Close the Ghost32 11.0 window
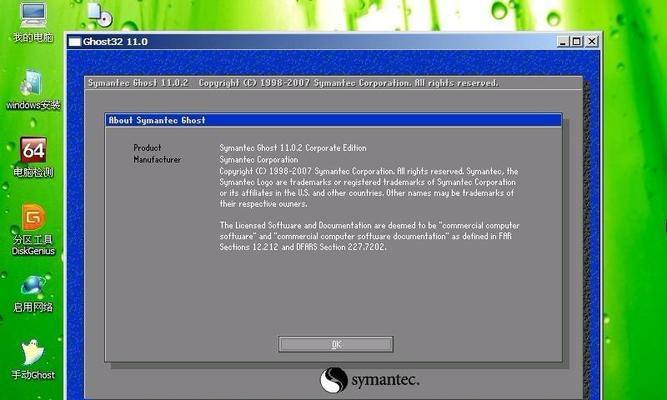Screen dimensions: 667x400 point(592,41)
